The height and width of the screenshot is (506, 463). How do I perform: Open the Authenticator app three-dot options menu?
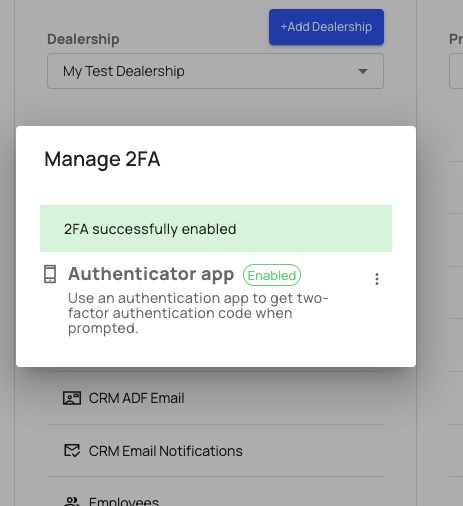377,279
